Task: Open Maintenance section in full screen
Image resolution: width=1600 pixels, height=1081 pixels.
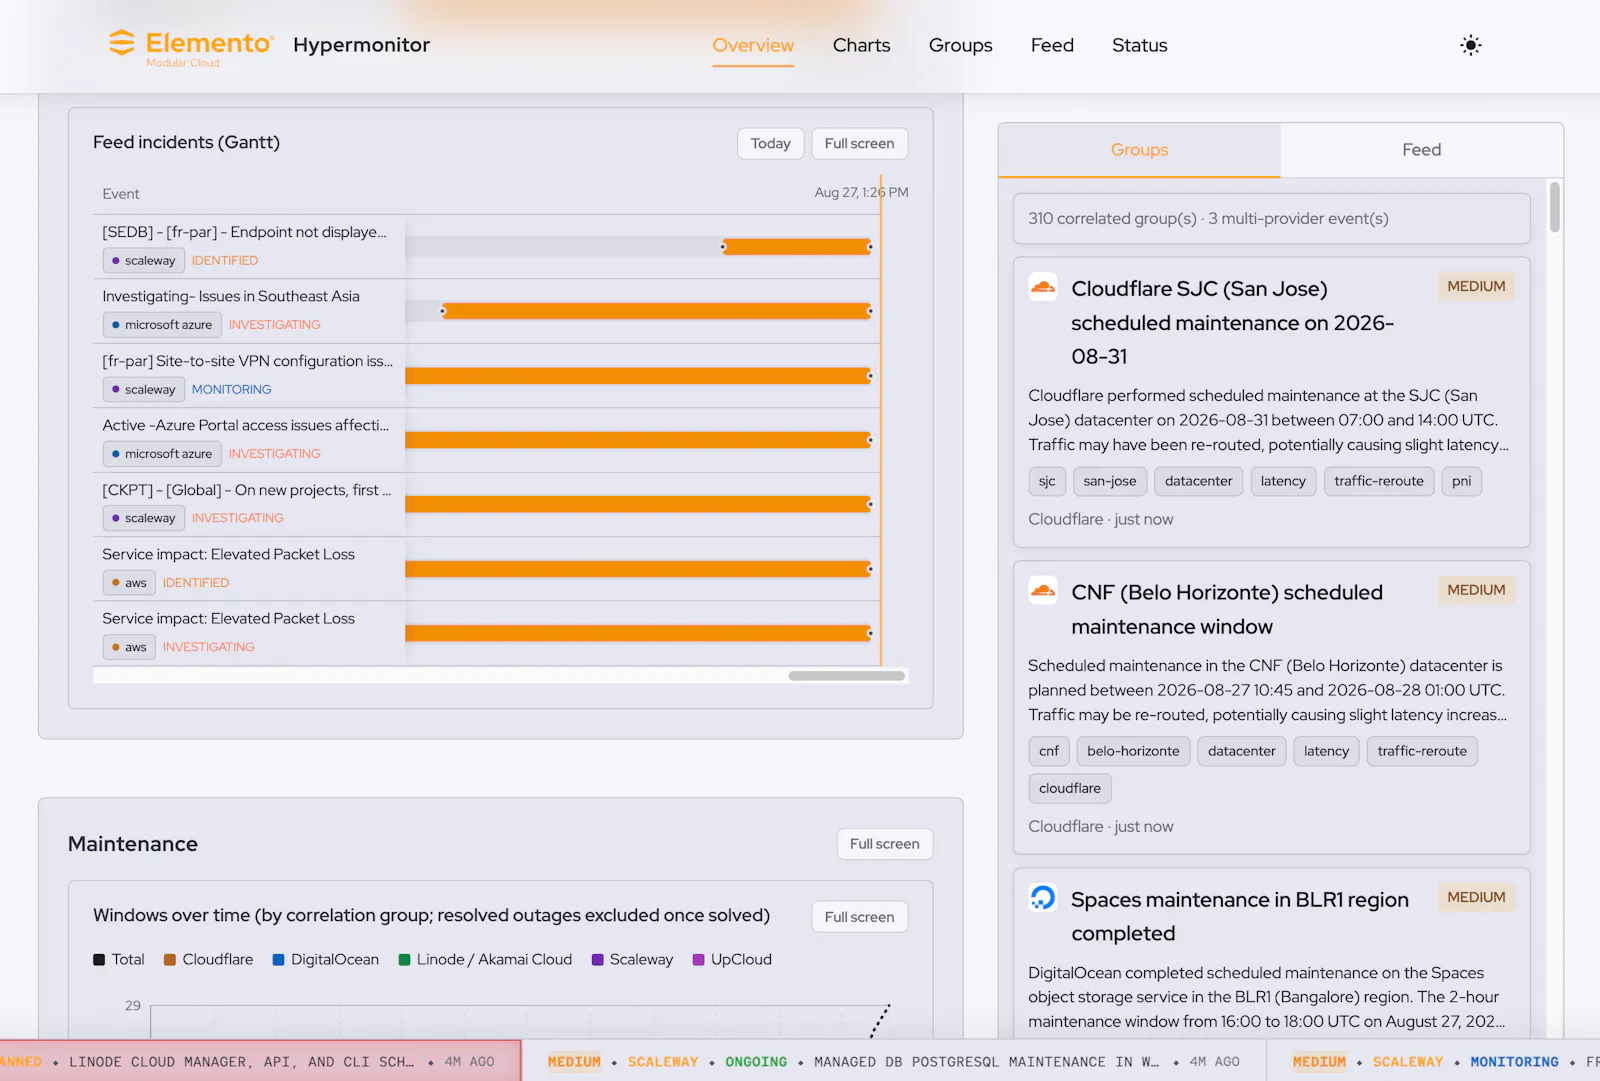Action: coord(884,844)
